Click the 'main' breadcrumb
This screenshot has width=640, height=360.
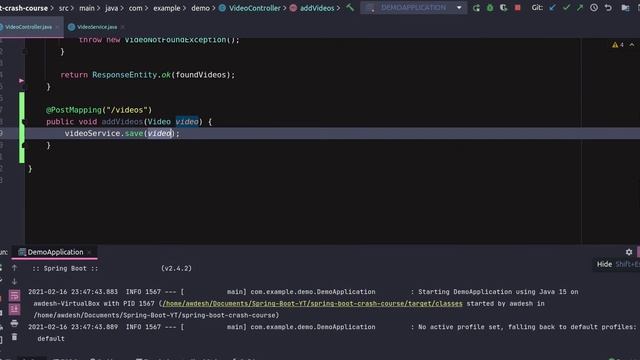87,8
